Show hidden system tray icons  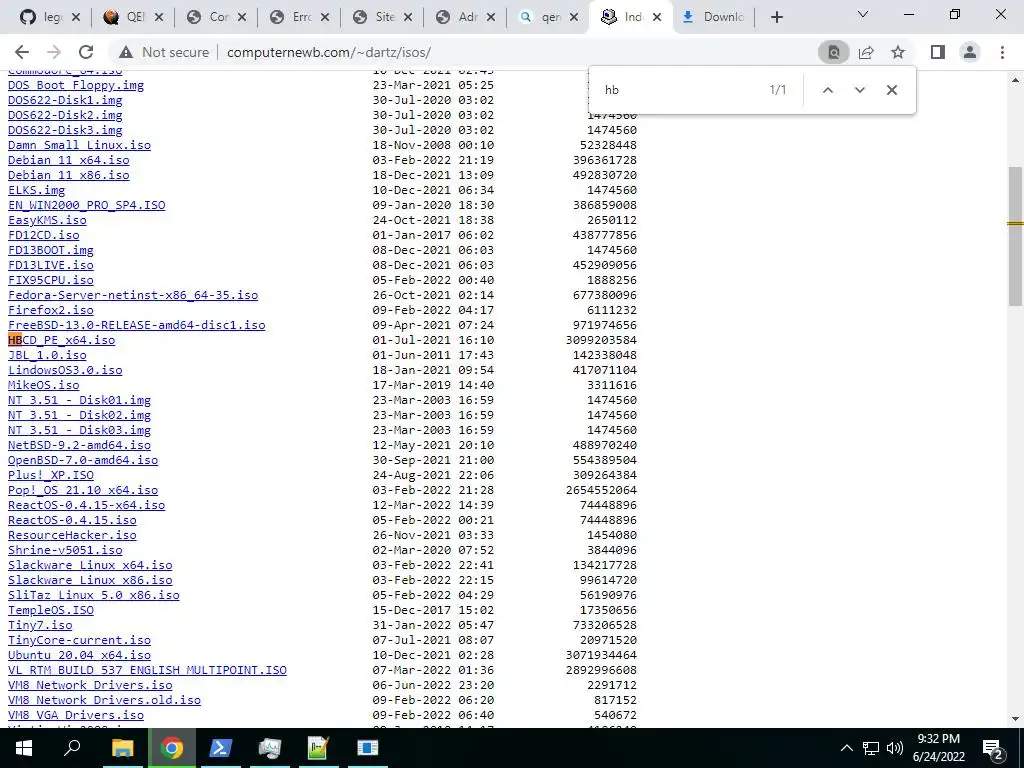pos(846,748)
